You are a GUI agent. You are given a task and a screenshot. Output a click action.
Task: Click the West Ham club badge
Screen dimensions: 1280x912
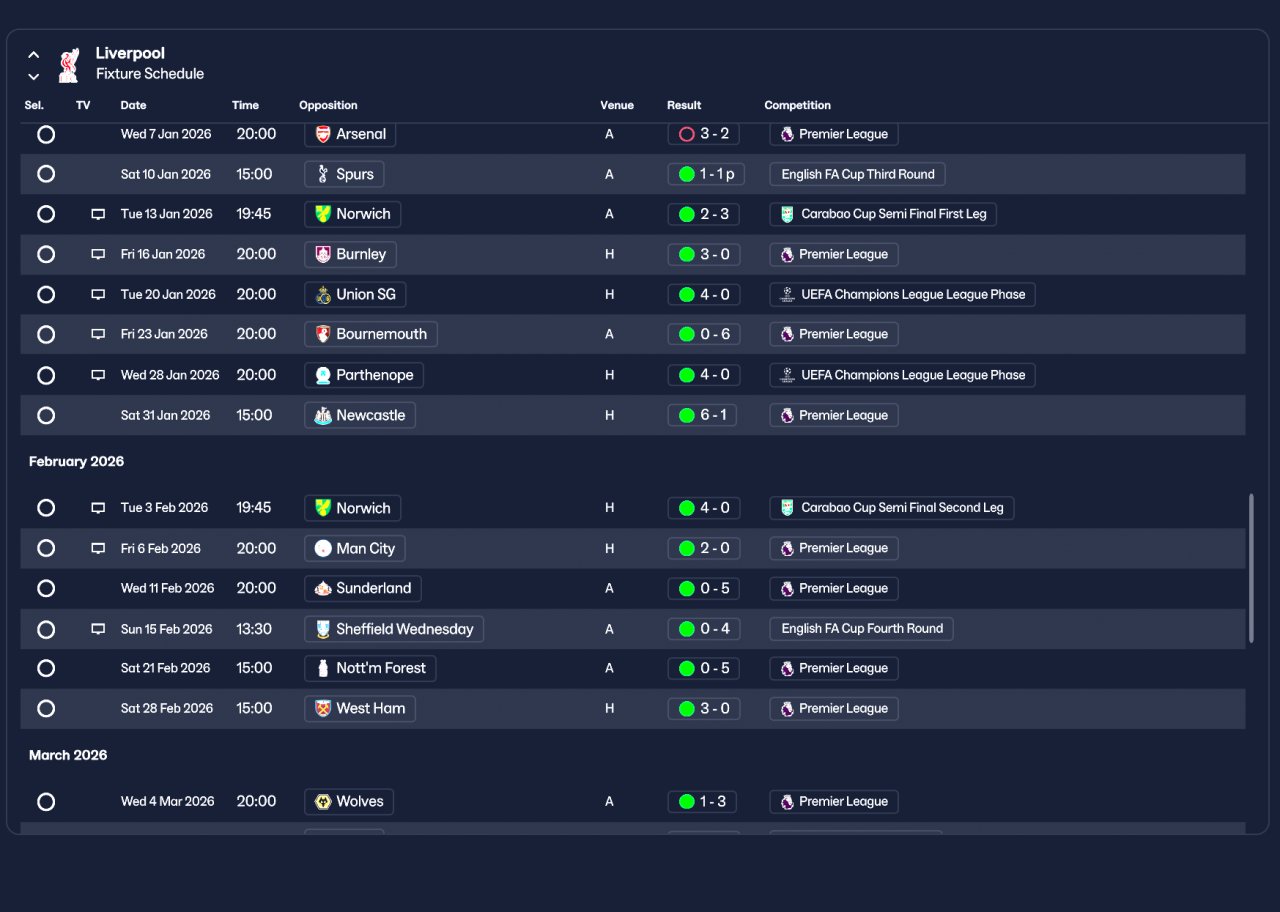point(323,708)
